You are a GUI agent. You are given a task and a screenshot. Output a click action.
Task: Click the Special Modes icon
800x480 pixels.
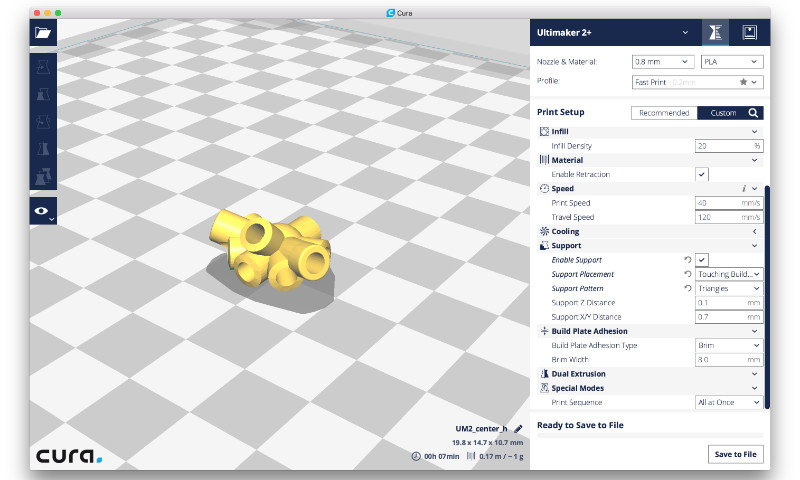tap(544, 388)
